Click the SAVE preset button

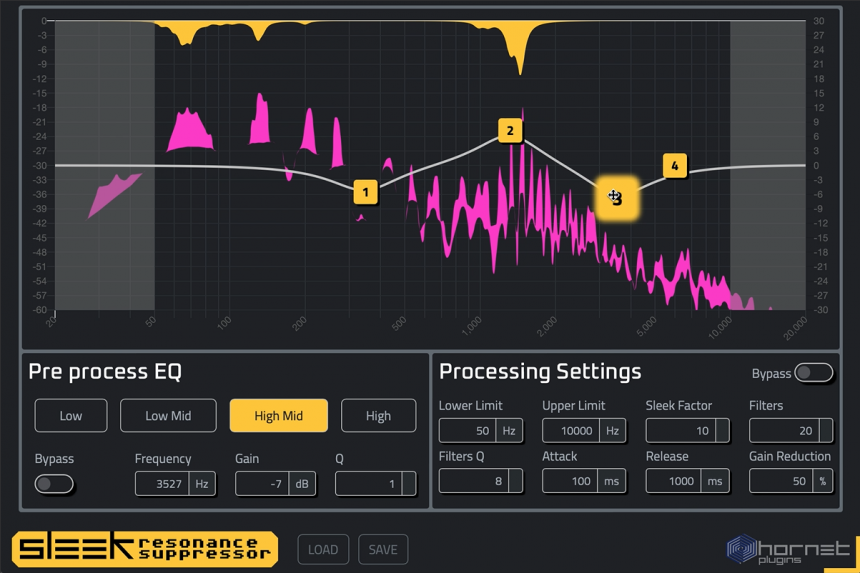383,549
